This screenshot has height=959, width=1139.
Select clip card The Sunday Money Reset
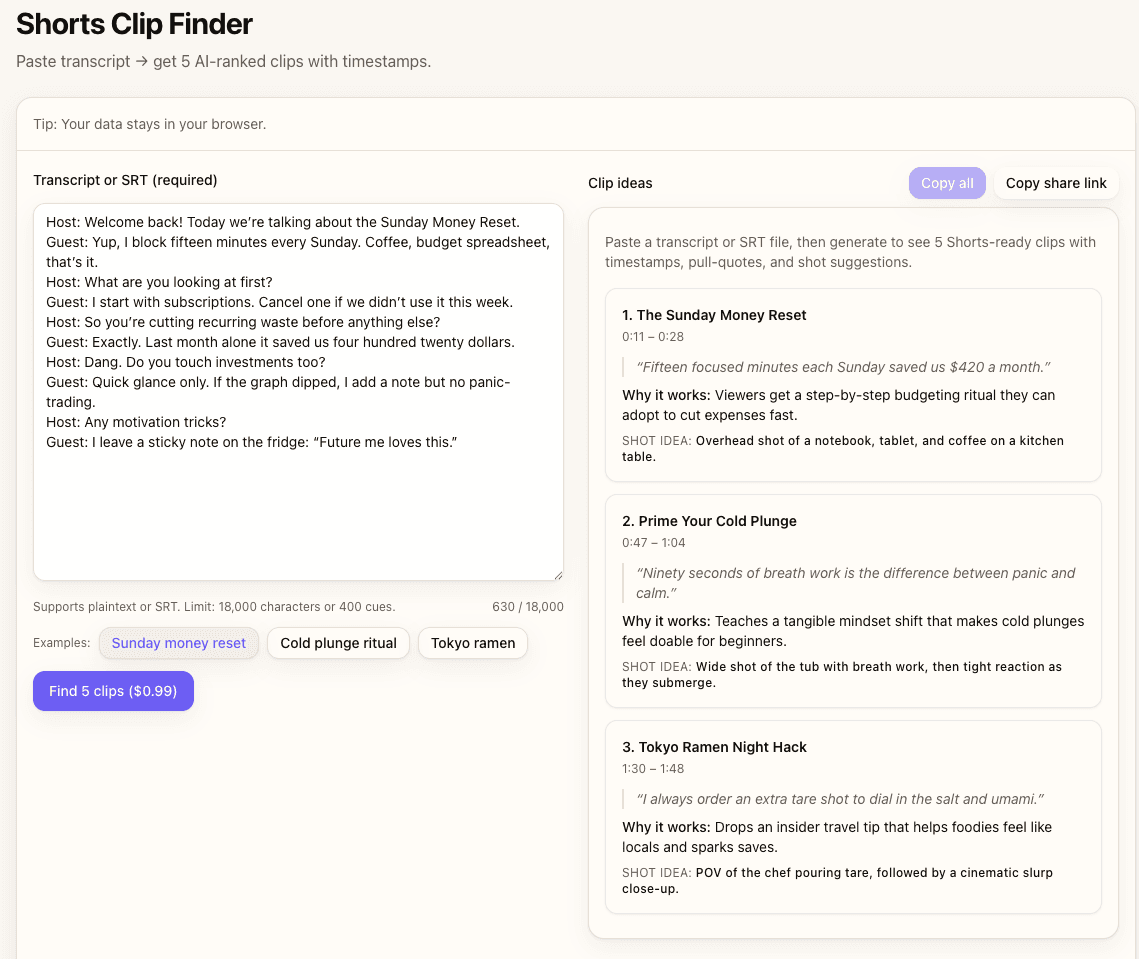coord(853,385)
